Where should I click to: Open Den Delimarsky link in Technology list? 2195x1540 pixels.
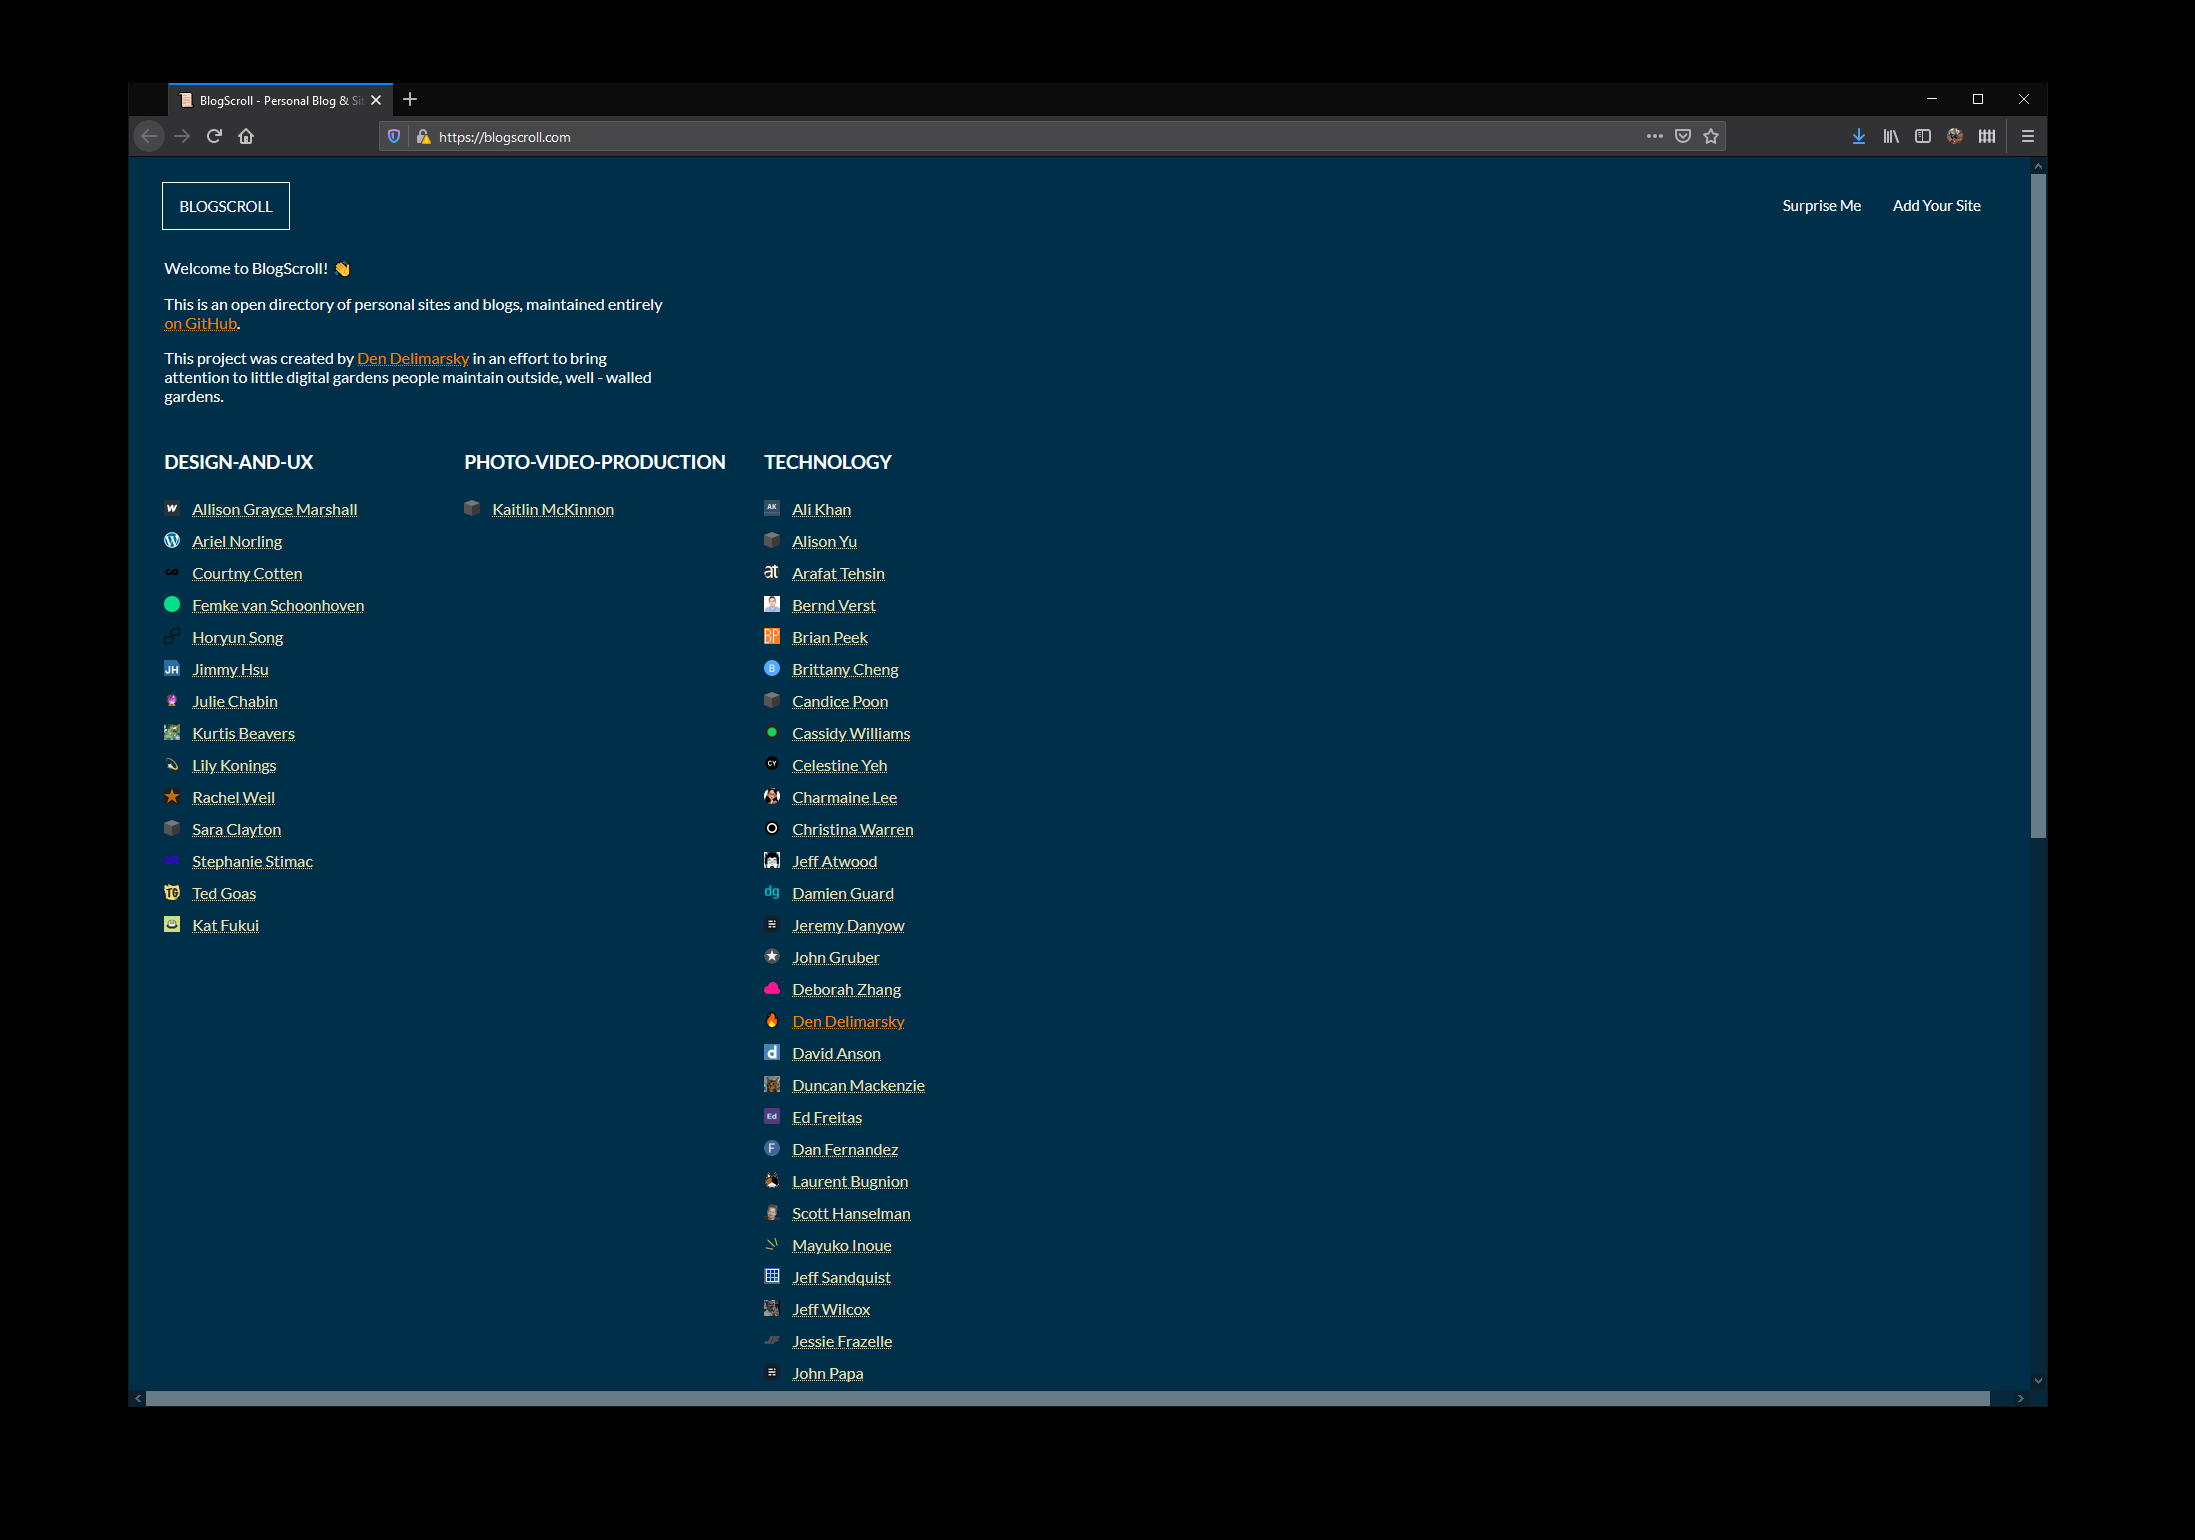[x=848, y=1022]
